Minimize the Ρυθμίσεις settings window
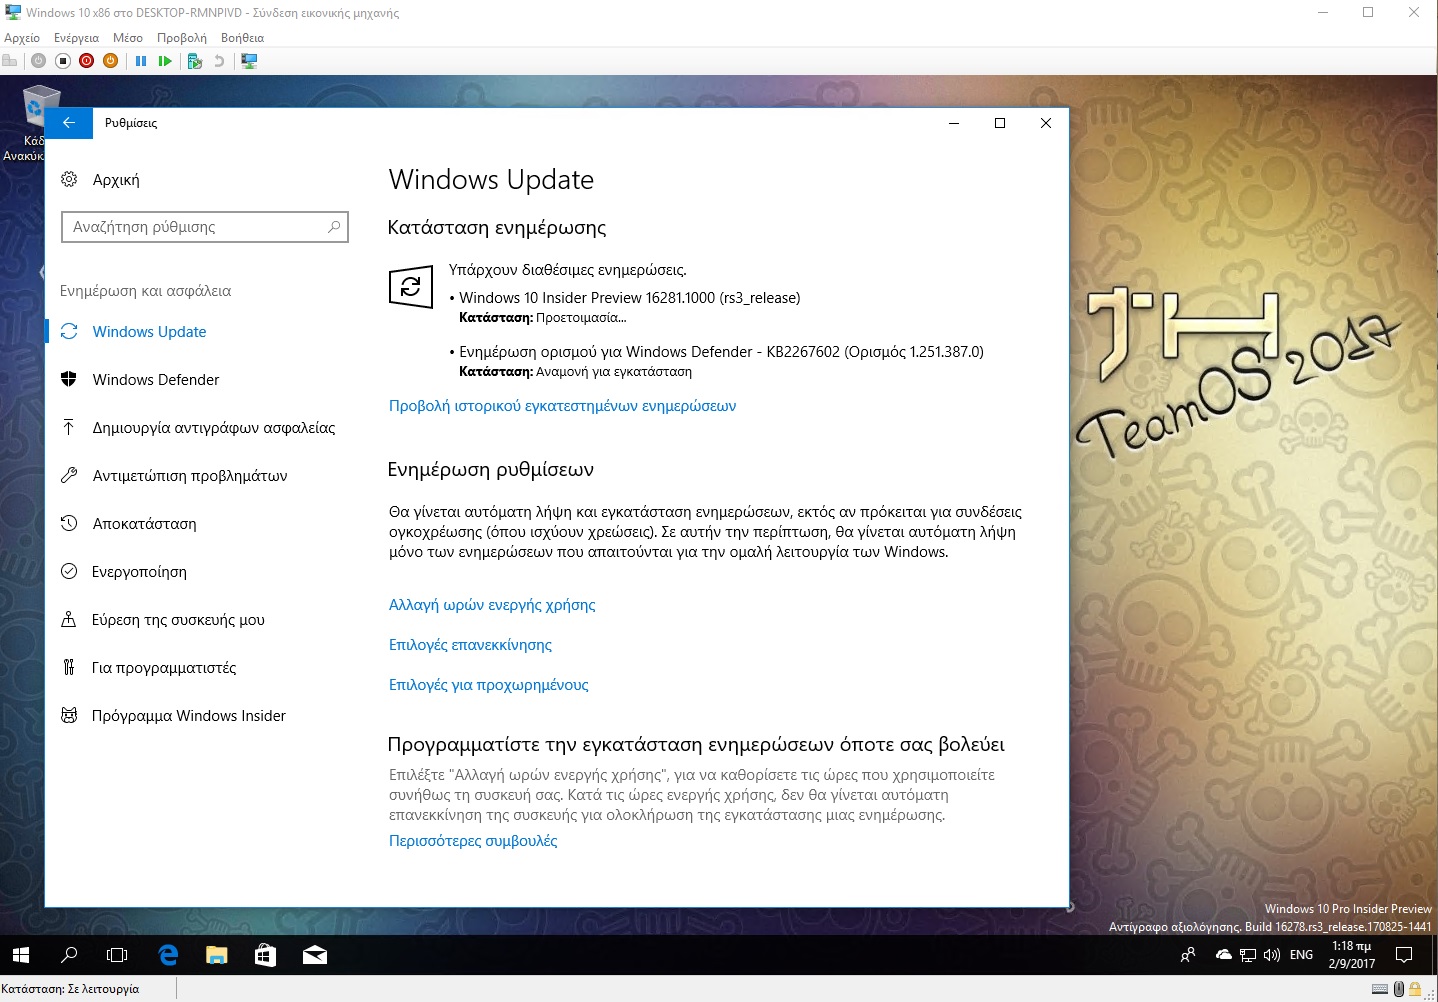Viewport: 1438px width, 1002px height. click(x=954, y=123)
